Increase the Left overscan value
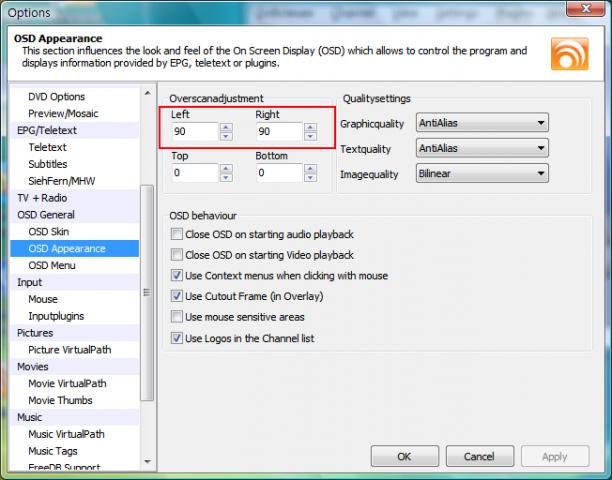The width and height of the screenshot is (612, 480). point(226,127)
